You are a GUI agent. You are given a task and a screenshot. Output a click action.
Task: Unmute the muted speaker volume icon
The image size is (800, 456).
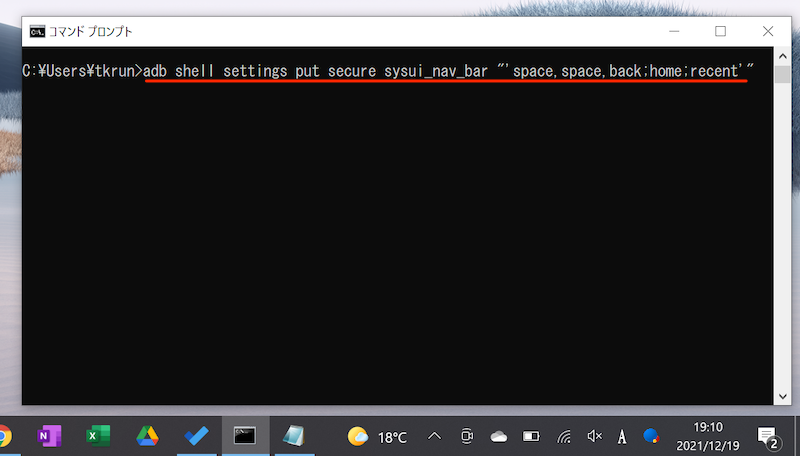595,436
